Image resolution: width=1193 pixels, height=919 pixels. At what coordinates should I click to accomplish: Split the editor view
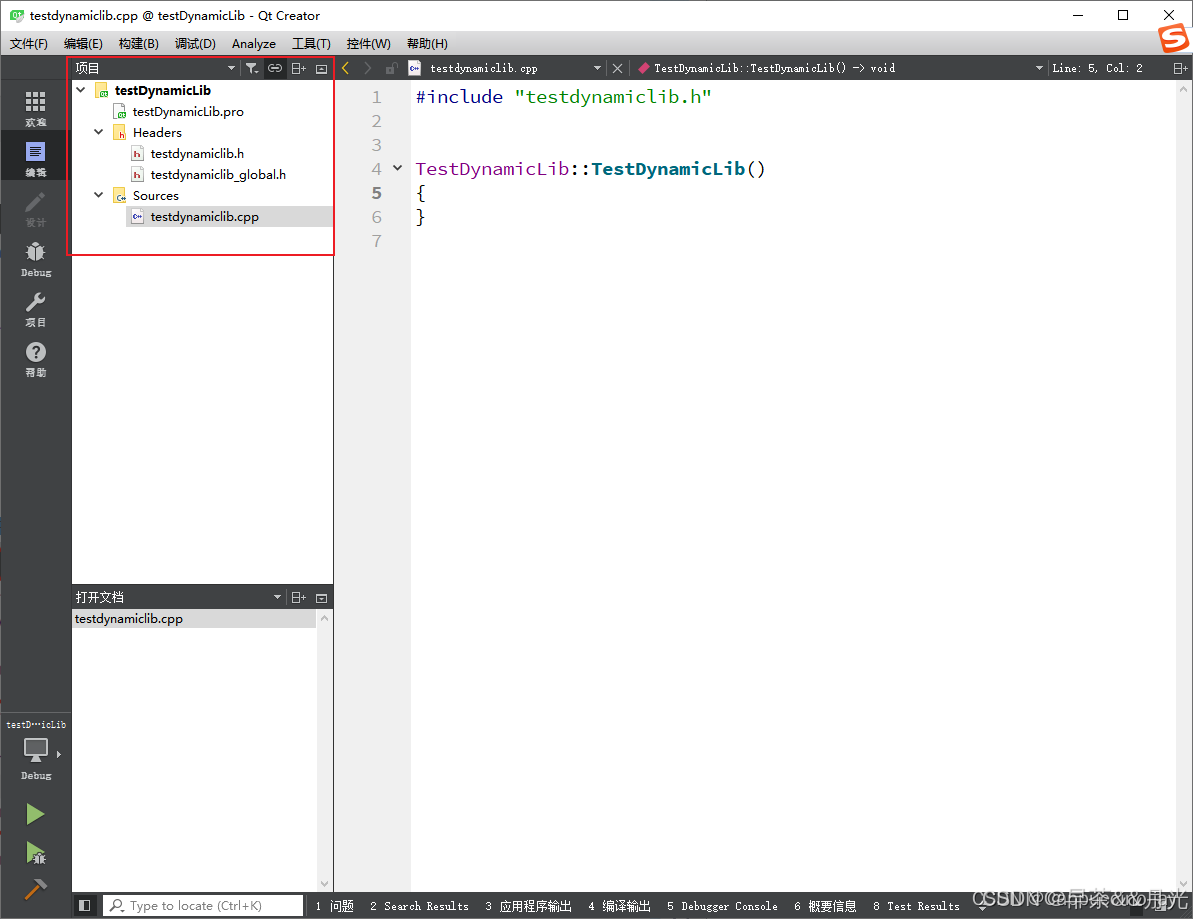point(1180,68)
